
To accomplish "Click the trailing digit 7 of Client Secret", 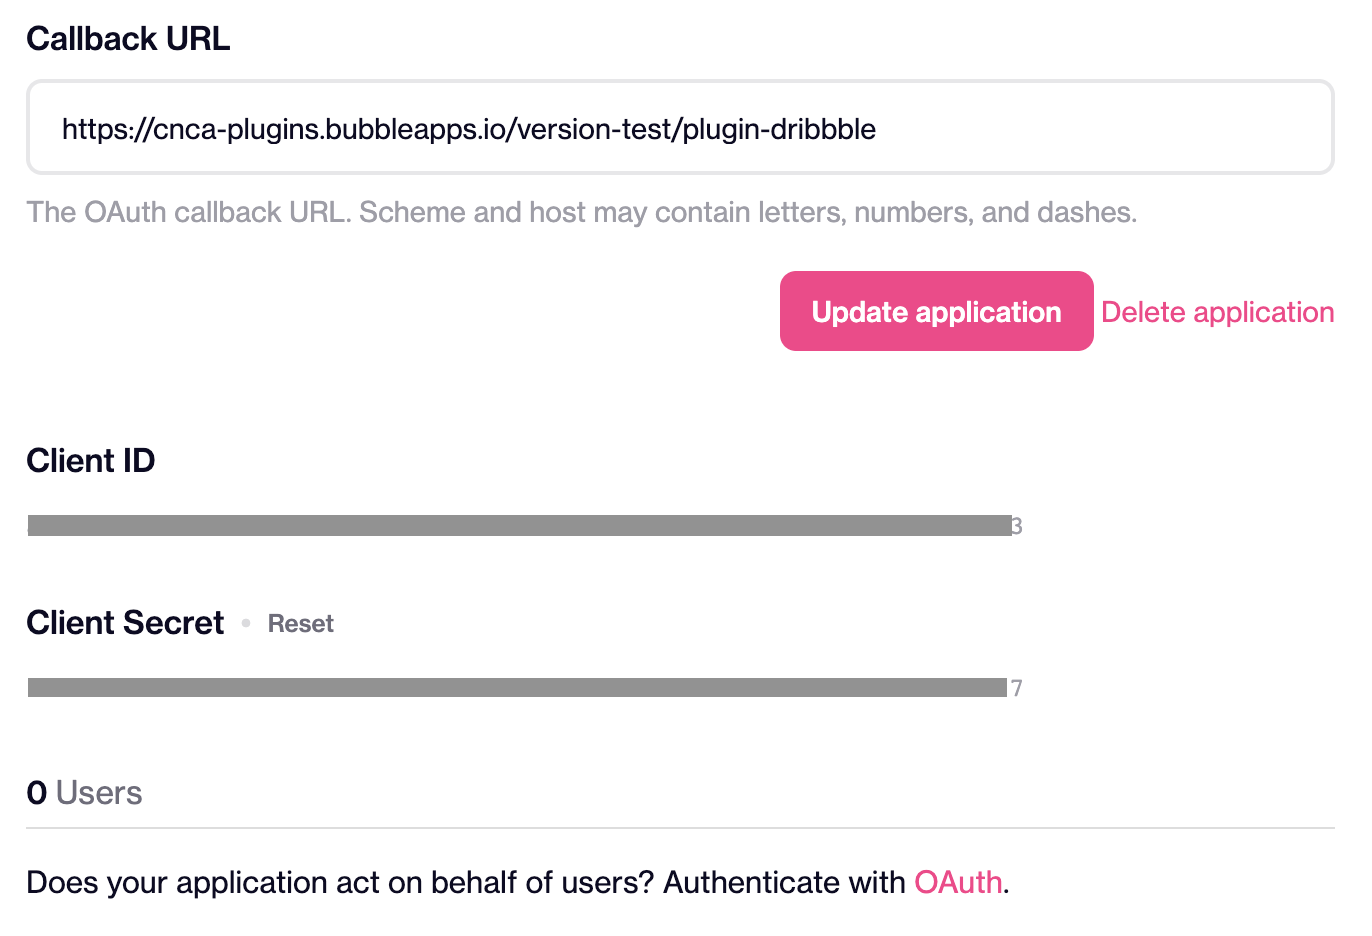I will (1017, 688).
